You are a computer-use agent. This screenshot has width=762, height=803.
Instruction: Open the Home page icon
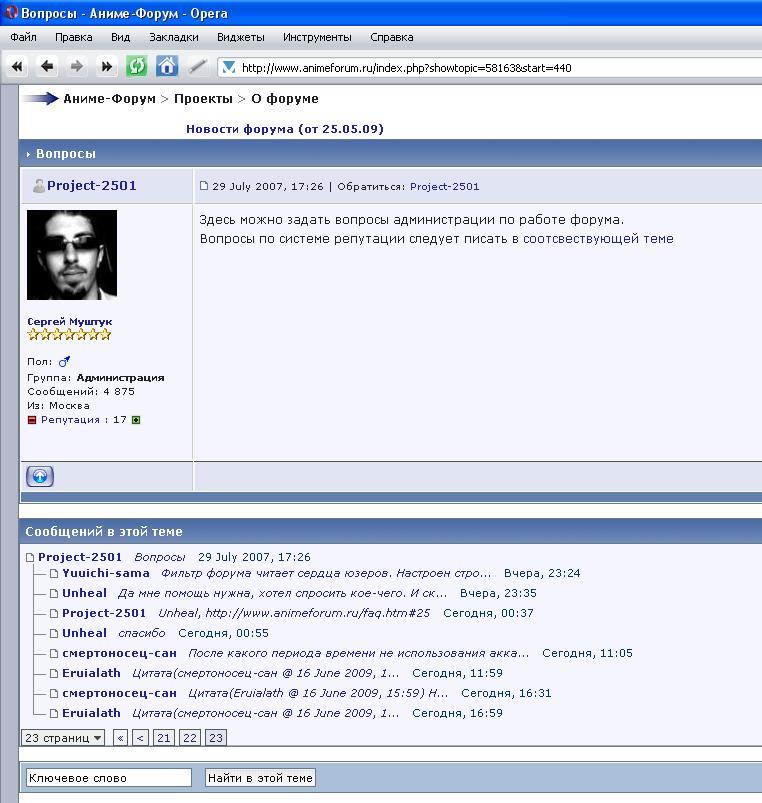pos(167,67)
